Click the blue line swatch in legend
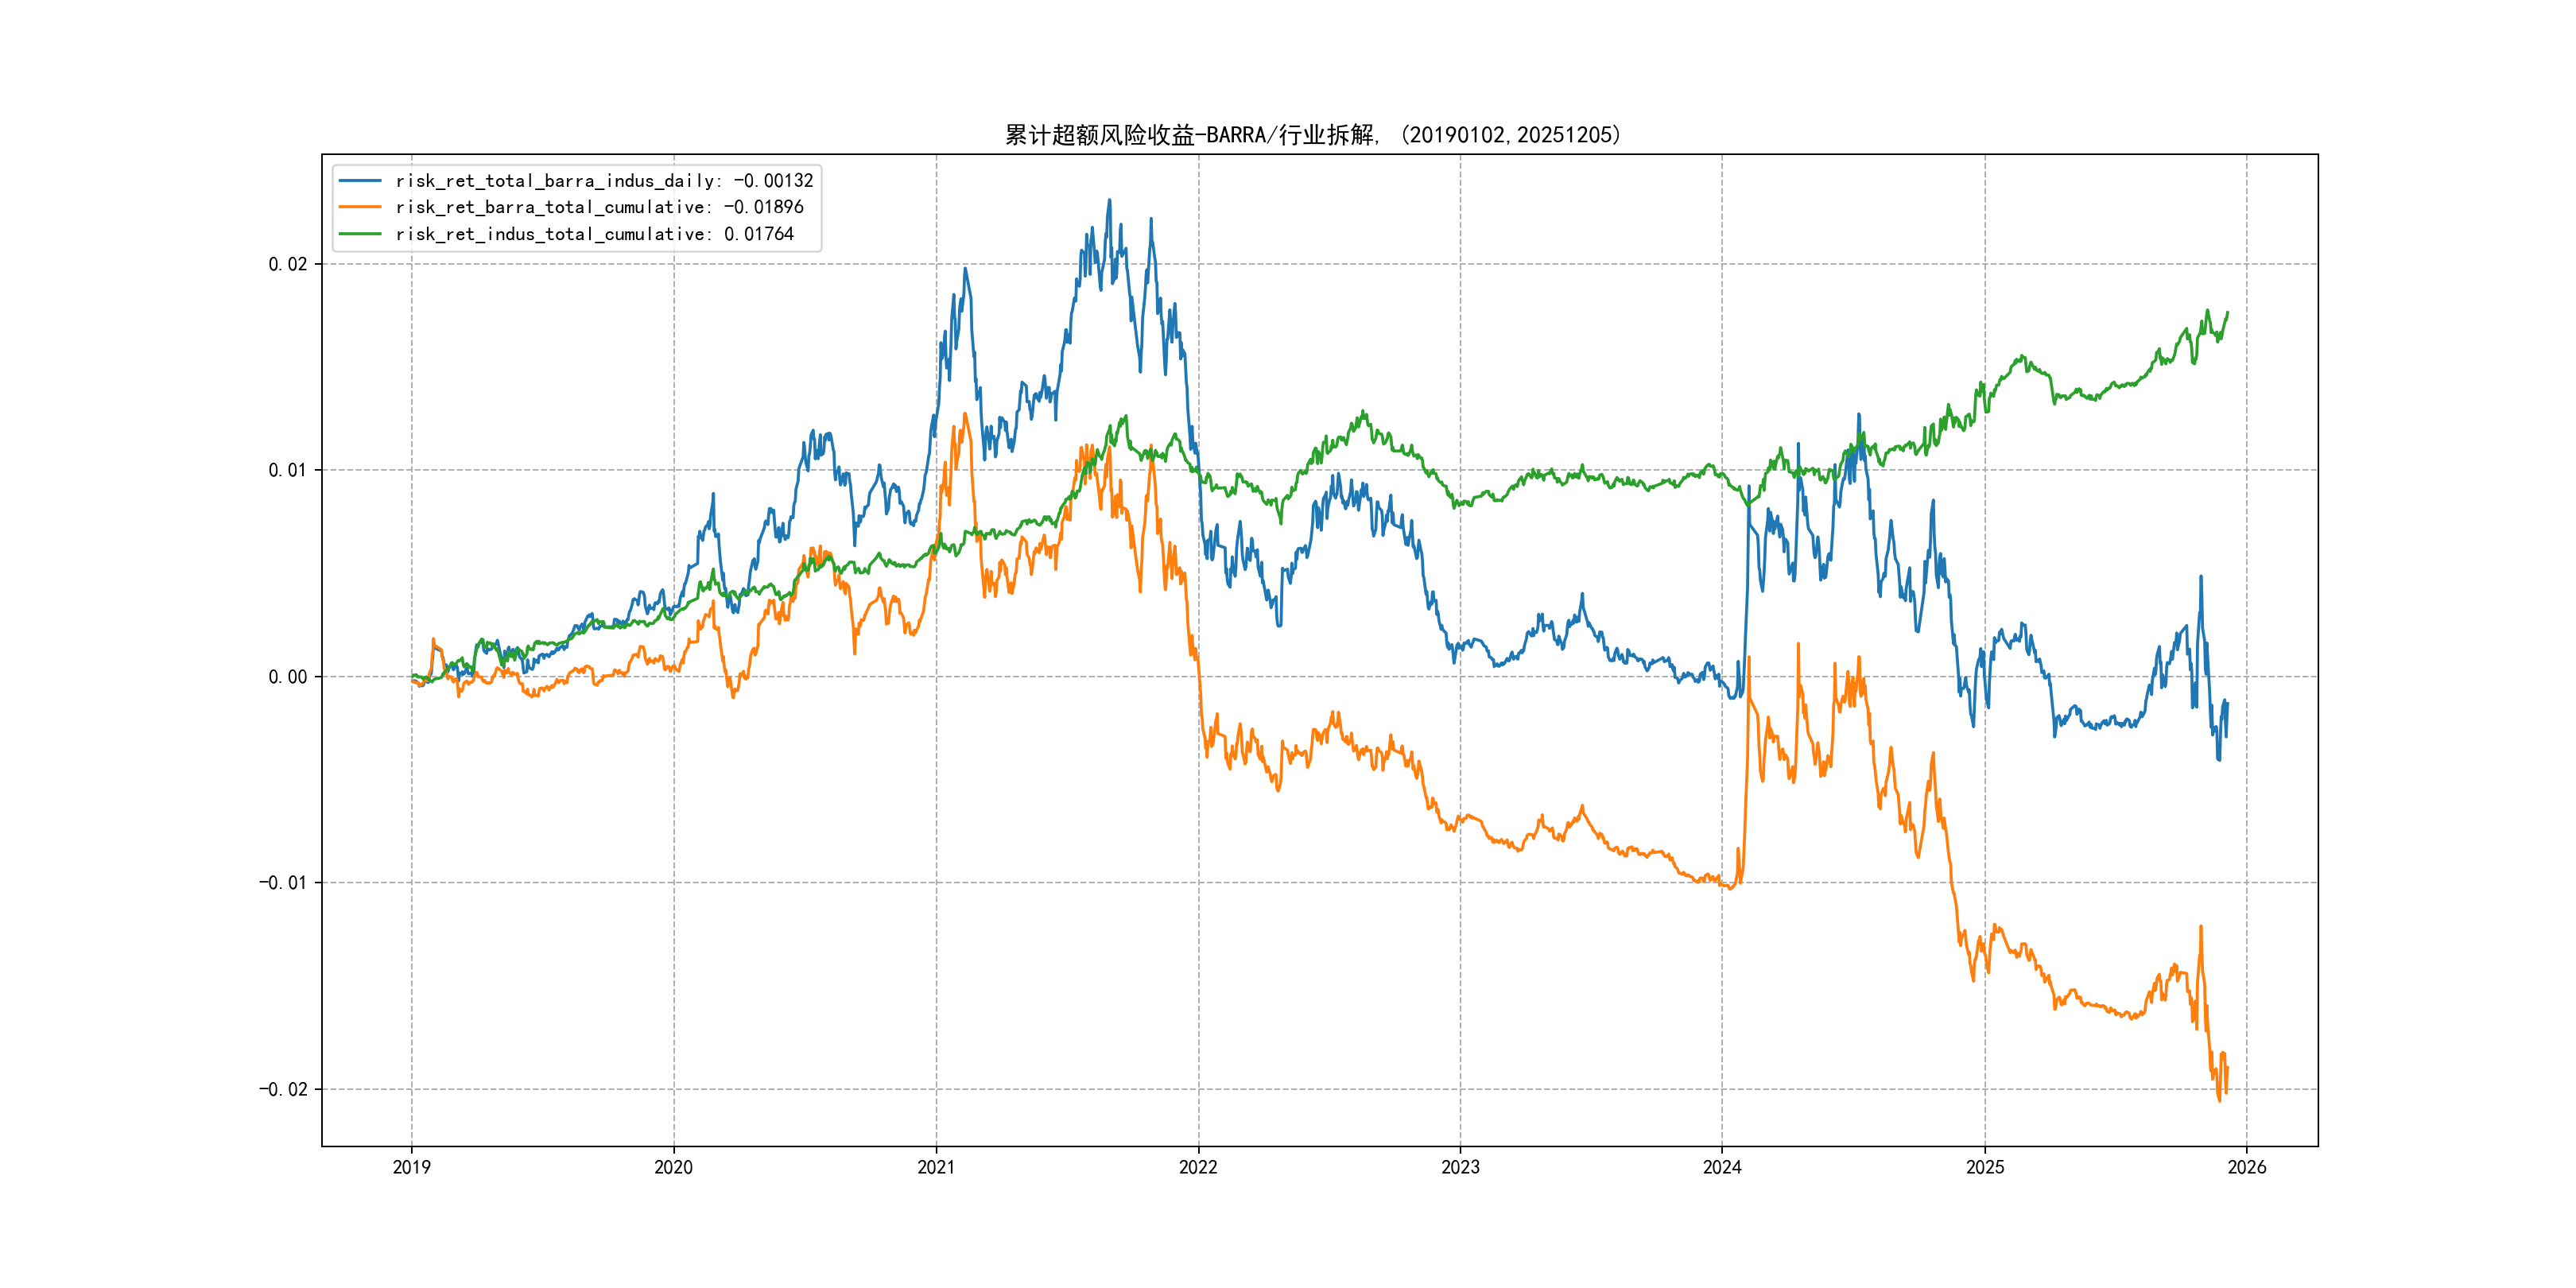This screenshot has height=1288, width=2576. coord(360,181)
